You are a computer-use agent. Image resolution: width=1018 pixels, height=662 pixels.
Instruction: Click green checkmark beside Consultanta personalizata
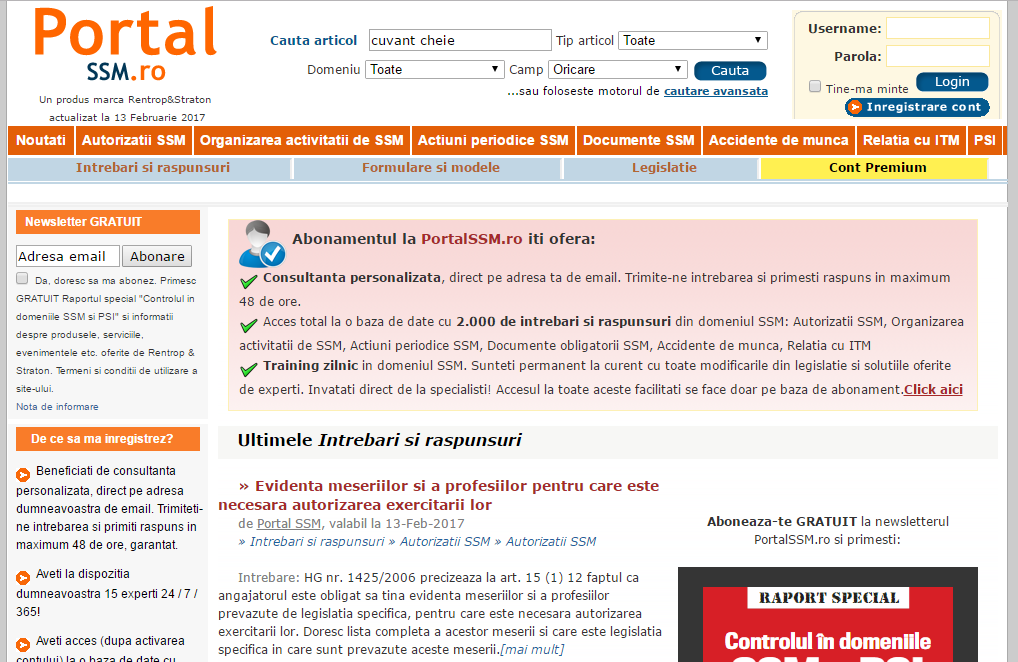[x=249, y=280]
